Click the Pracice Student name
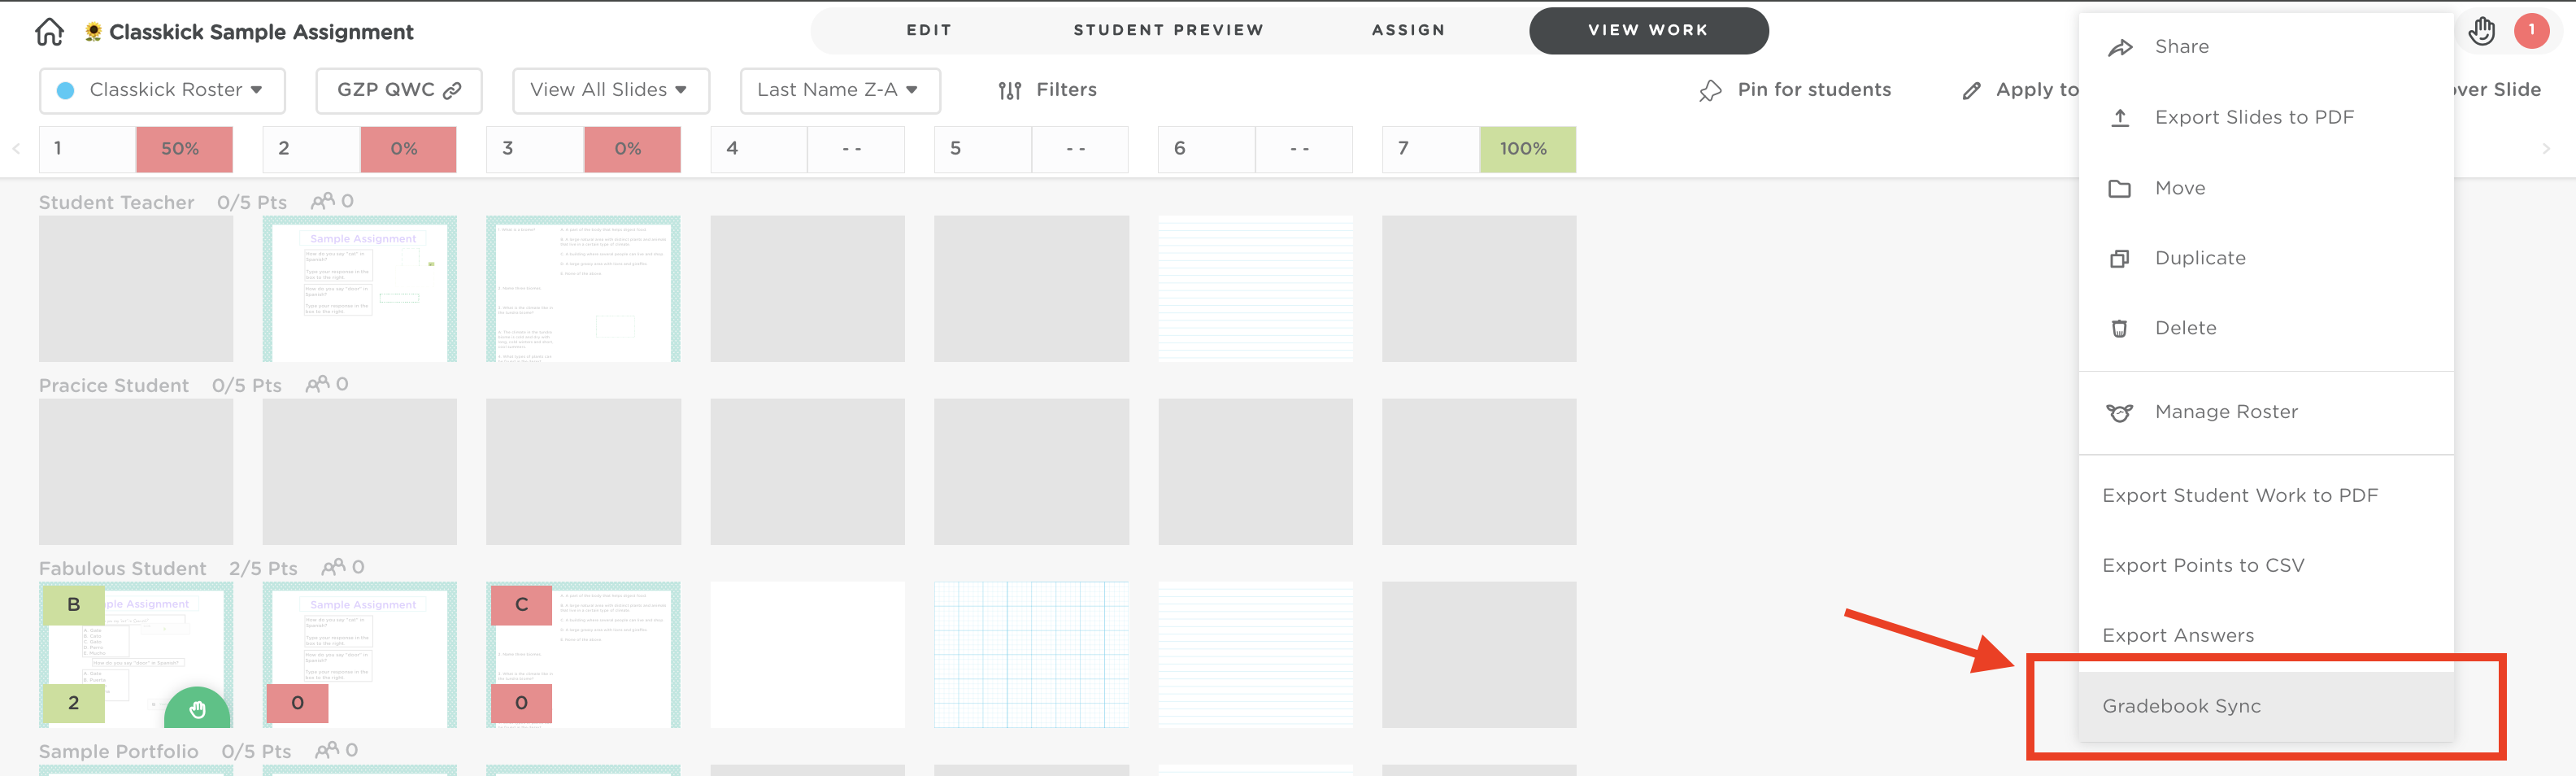 [114, 385]
